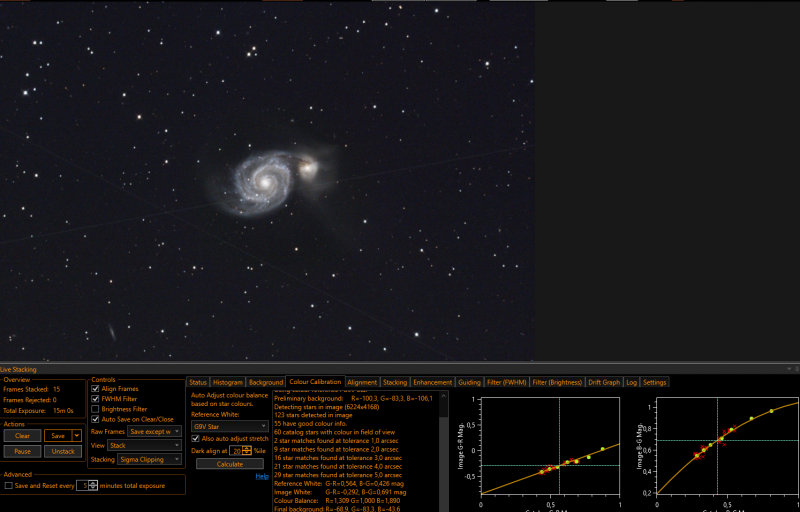Open the Log tab
This screenshot has height=512, width=800.
[632, 382]
